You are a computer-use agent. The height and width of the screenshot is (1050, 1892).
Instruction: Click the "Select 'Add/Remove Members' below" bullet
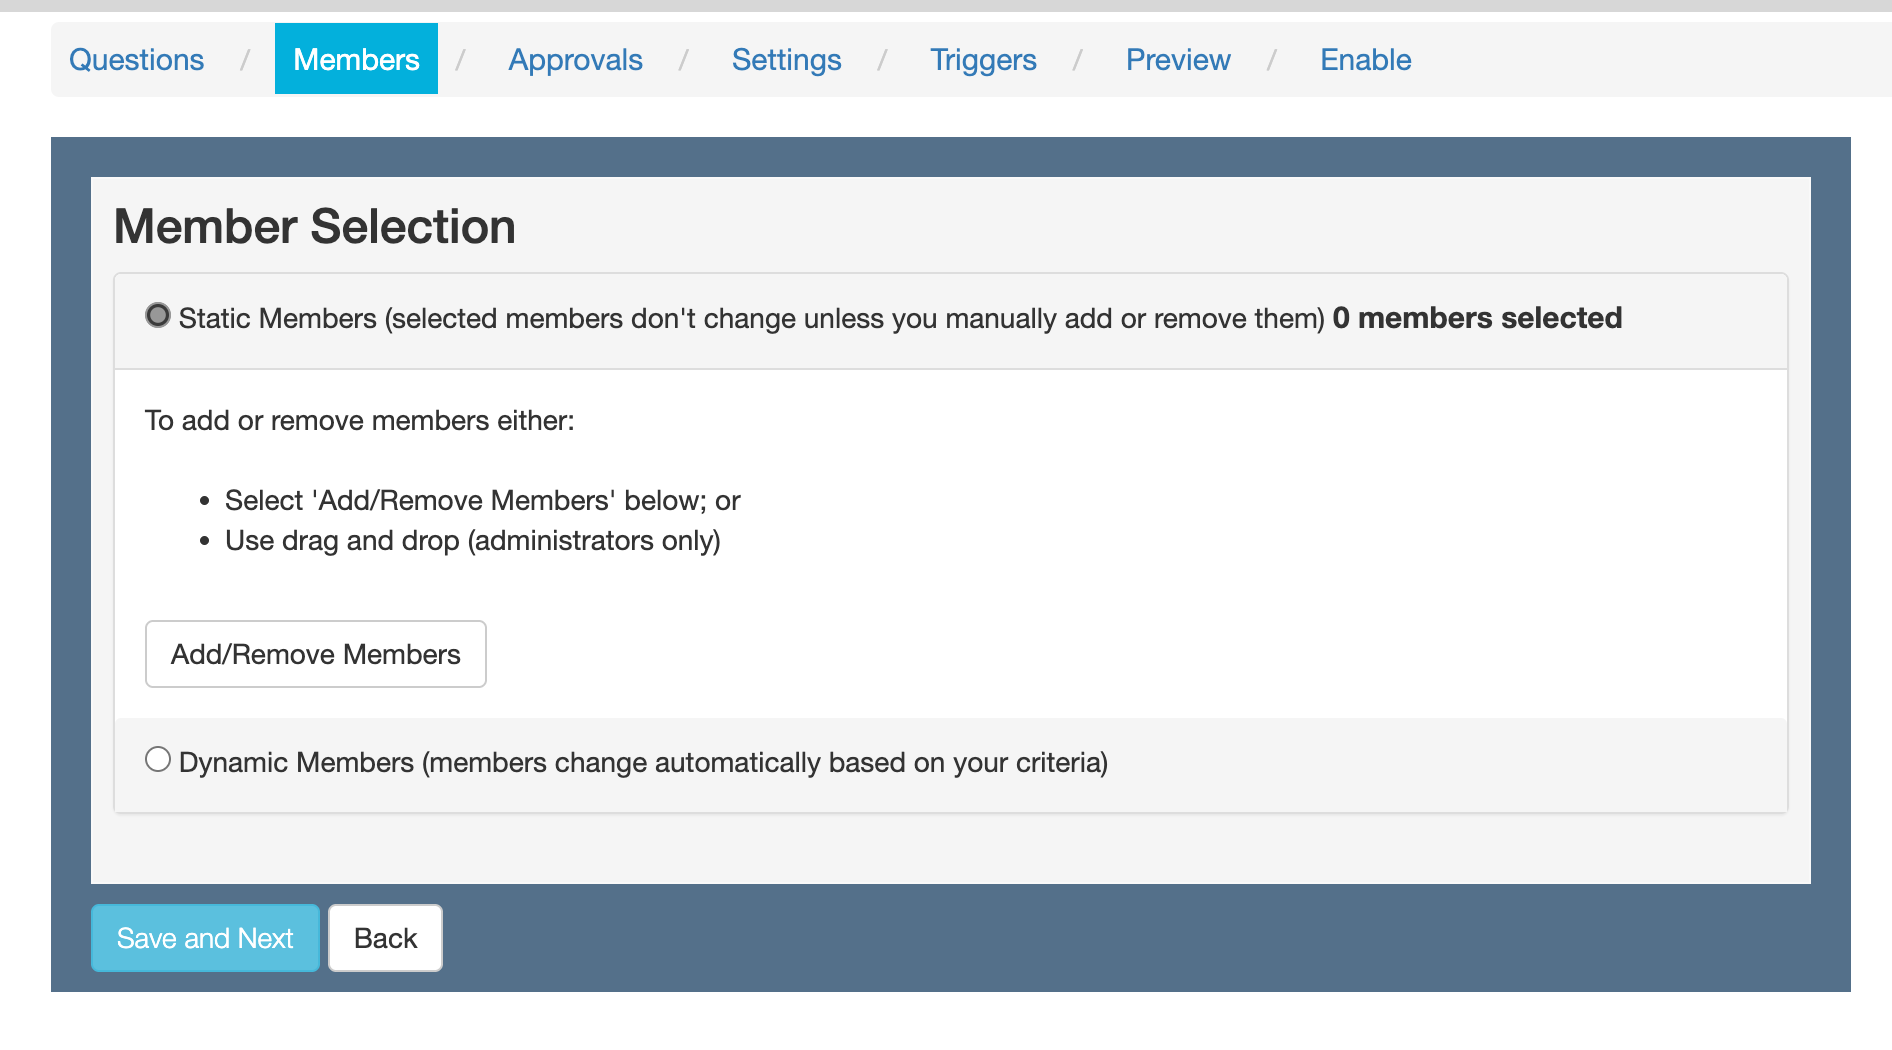click(x=482, y=501)
